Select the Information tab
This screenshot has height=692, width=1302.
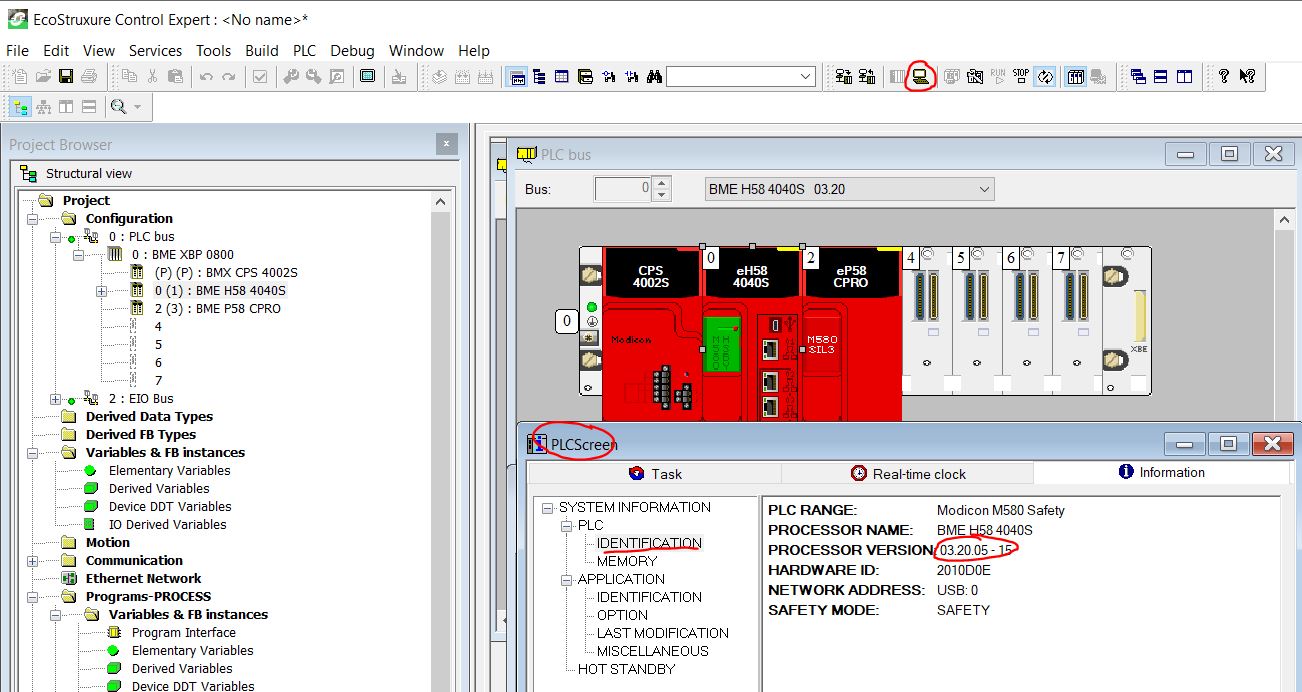(1160, 472)
